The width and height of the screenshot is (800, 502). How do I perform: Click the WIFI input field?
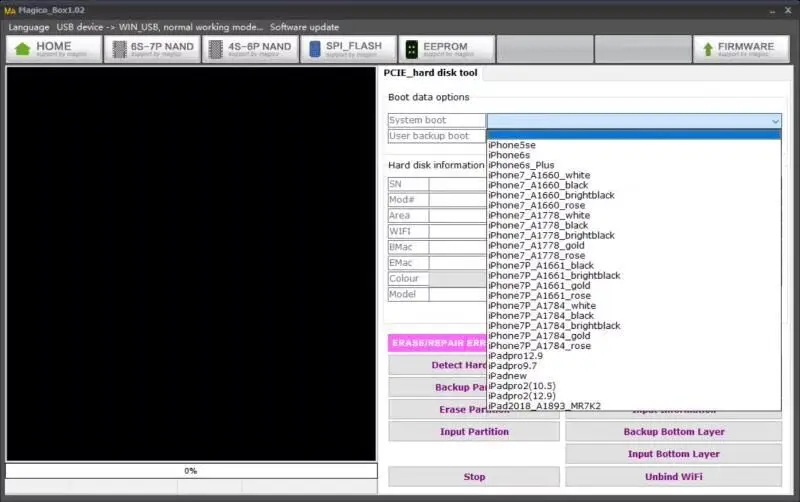[x=458, y=232]
